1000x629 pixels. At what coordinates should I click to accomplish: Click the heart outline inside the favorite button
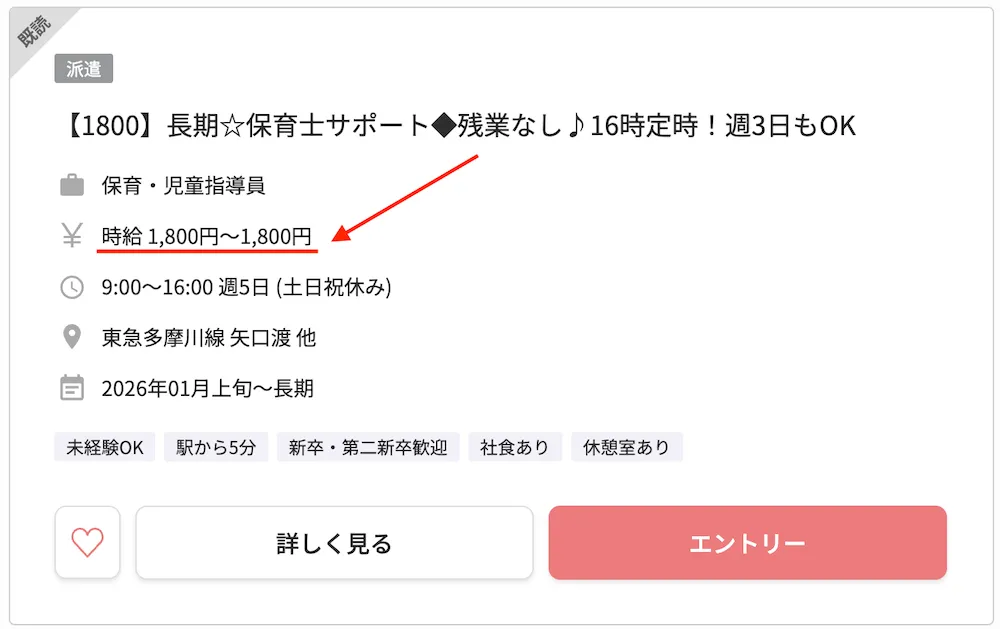[x=87, y=542]
